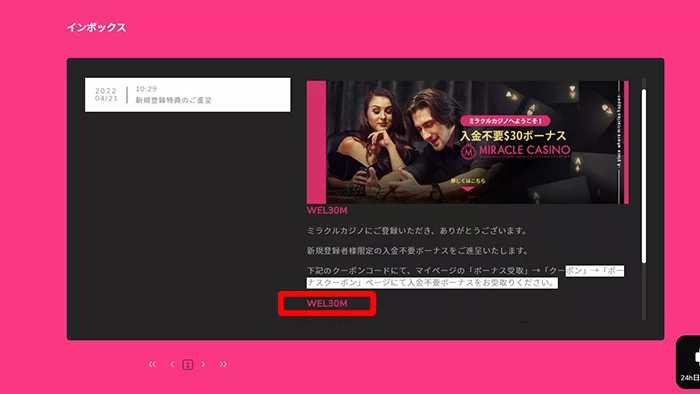
Task: Click the 2022 04/21 message date
Action: click(106, 95)
